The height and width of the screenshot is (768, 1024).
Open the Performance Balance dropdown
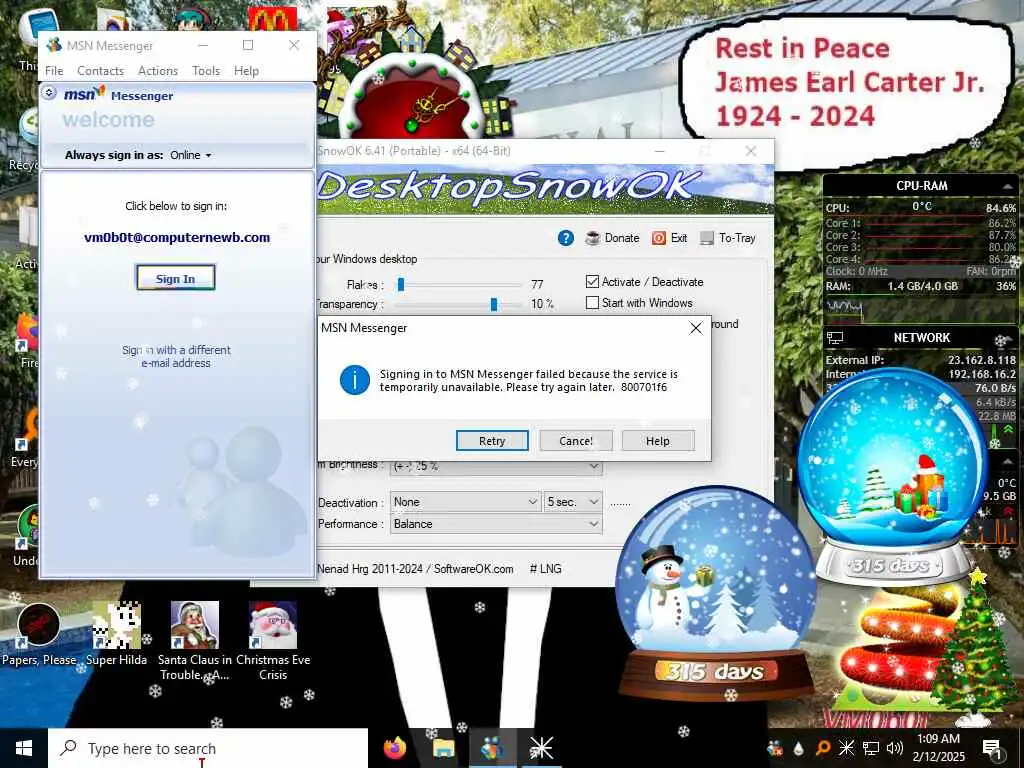(x=496, y=524)
